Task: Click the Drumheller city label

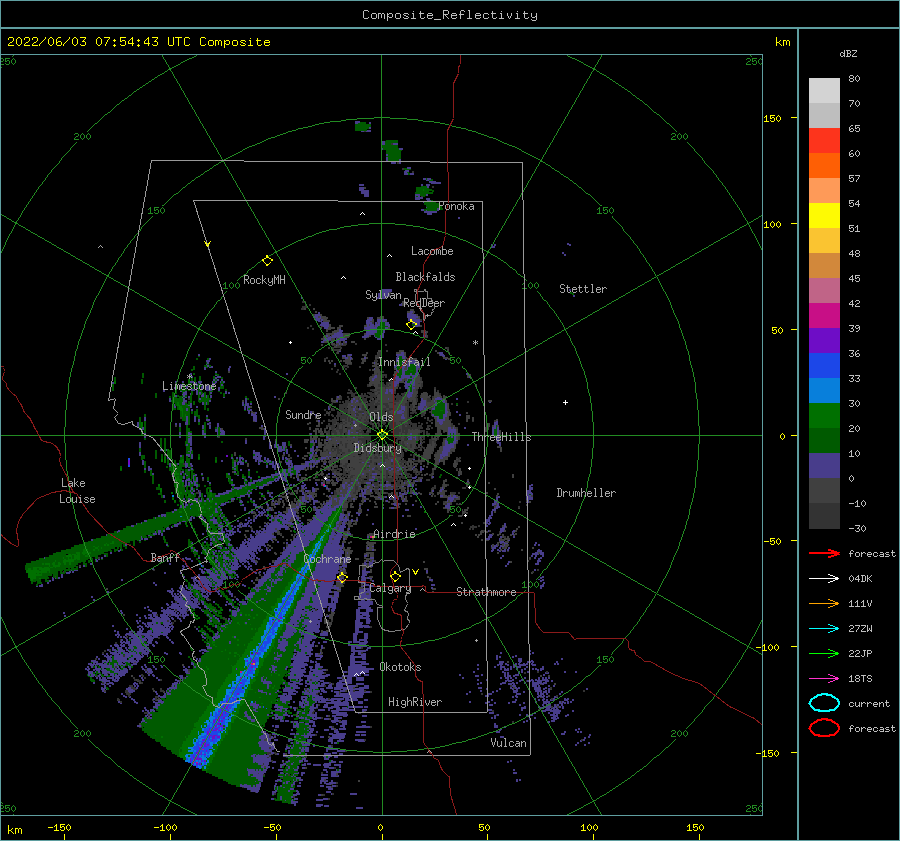Action: tap(586, 493)
